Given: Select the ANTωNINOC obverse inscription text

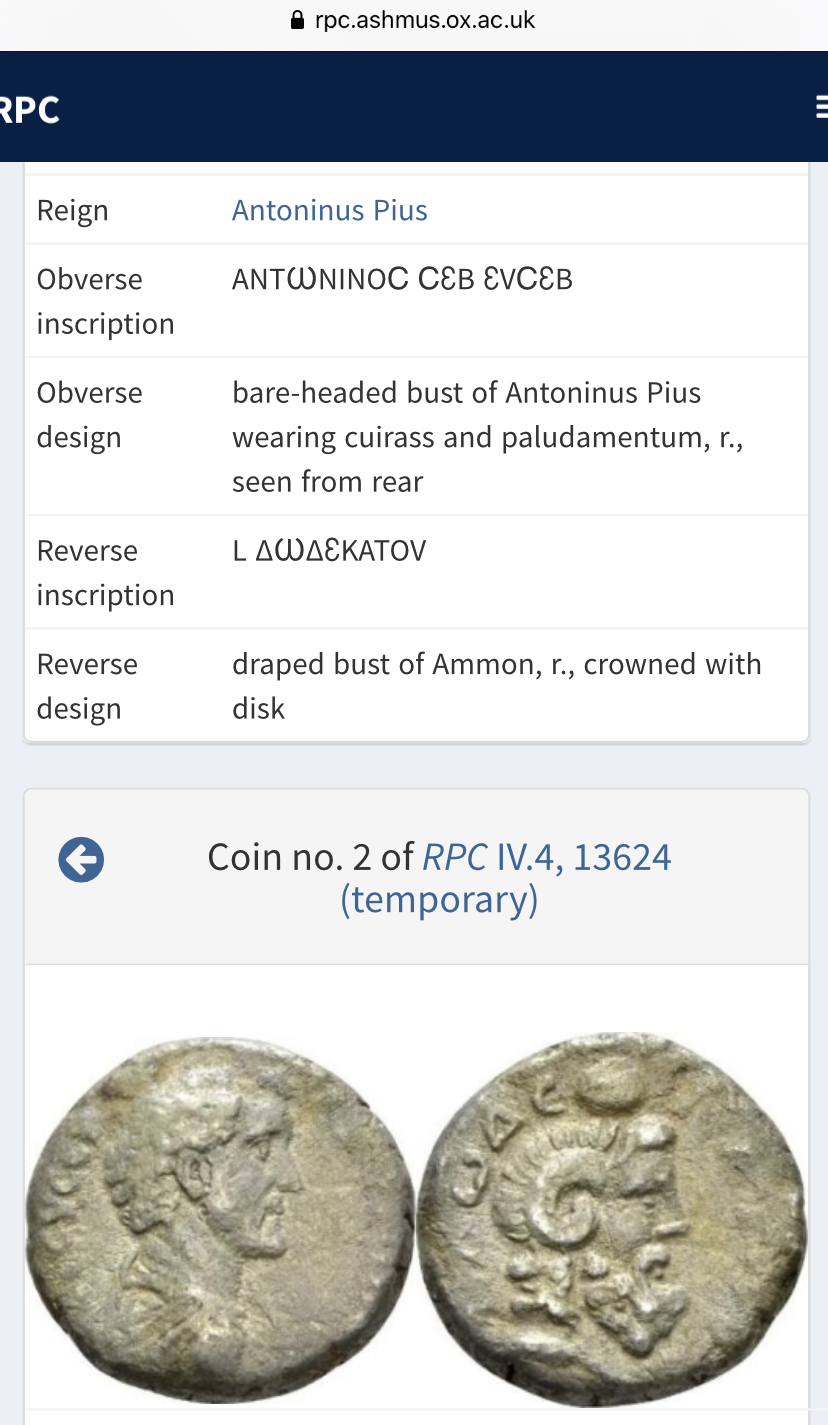Looking at the screenshot, I should point(402,279).
